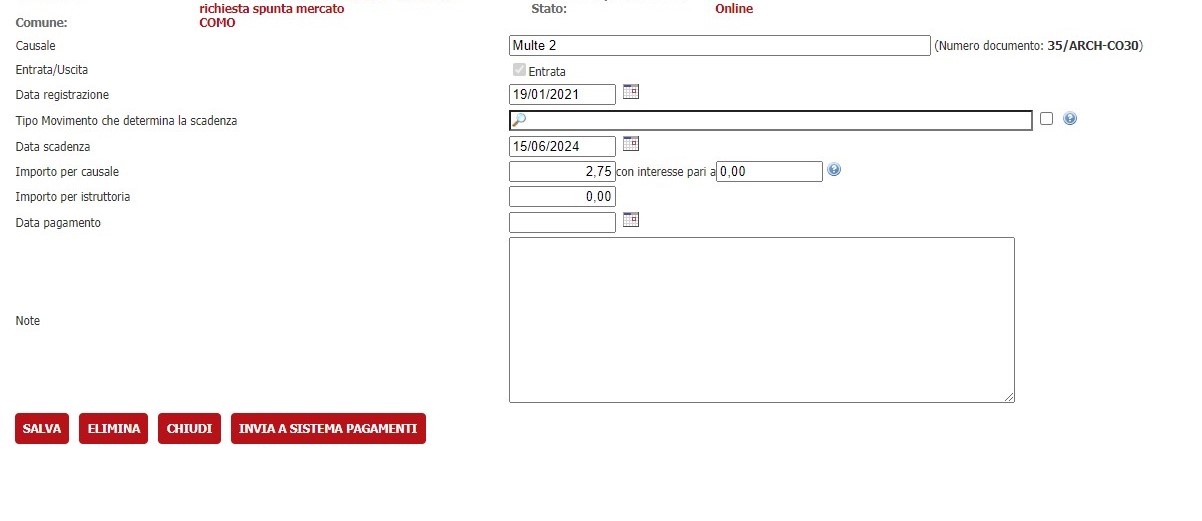Click INVIA A SISTEMA PAGAMENTI button
This screenshot has height=521, width=1202.
pyautogui.click(x=328, y=429)
